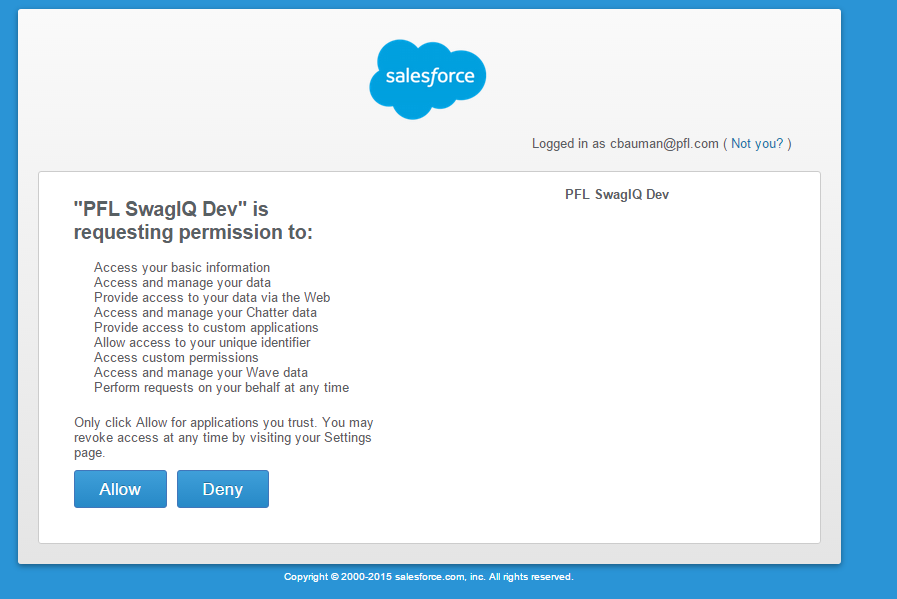Click 'Provide access to your data via the Web'

212,297
